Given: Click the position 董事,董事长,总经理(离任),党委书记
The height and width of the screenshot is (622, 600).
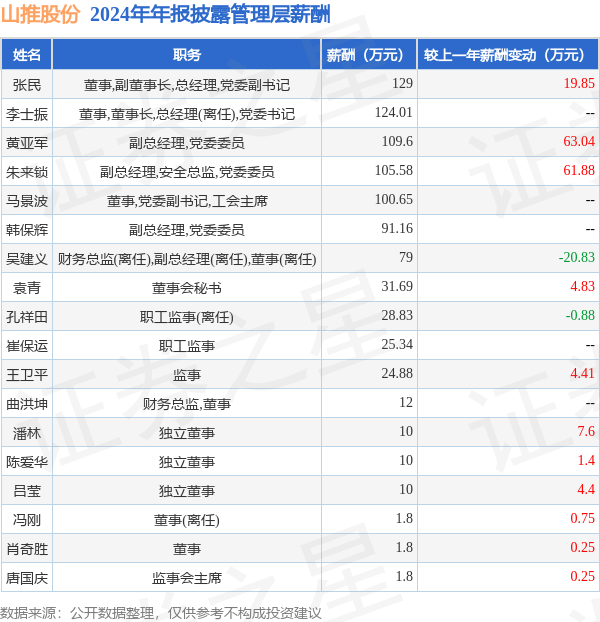Looking at the screenshot, I should (187, 114).
